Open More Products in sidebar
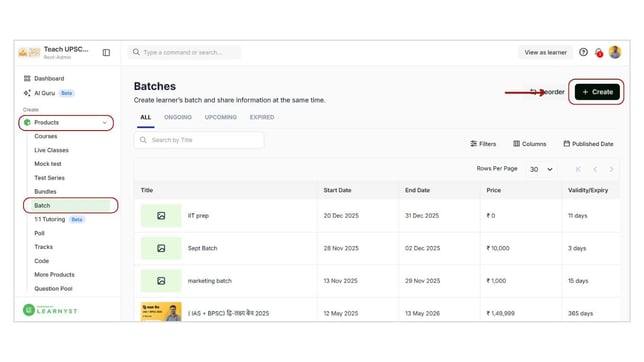644x362 pixels. (x=54, y=275)
